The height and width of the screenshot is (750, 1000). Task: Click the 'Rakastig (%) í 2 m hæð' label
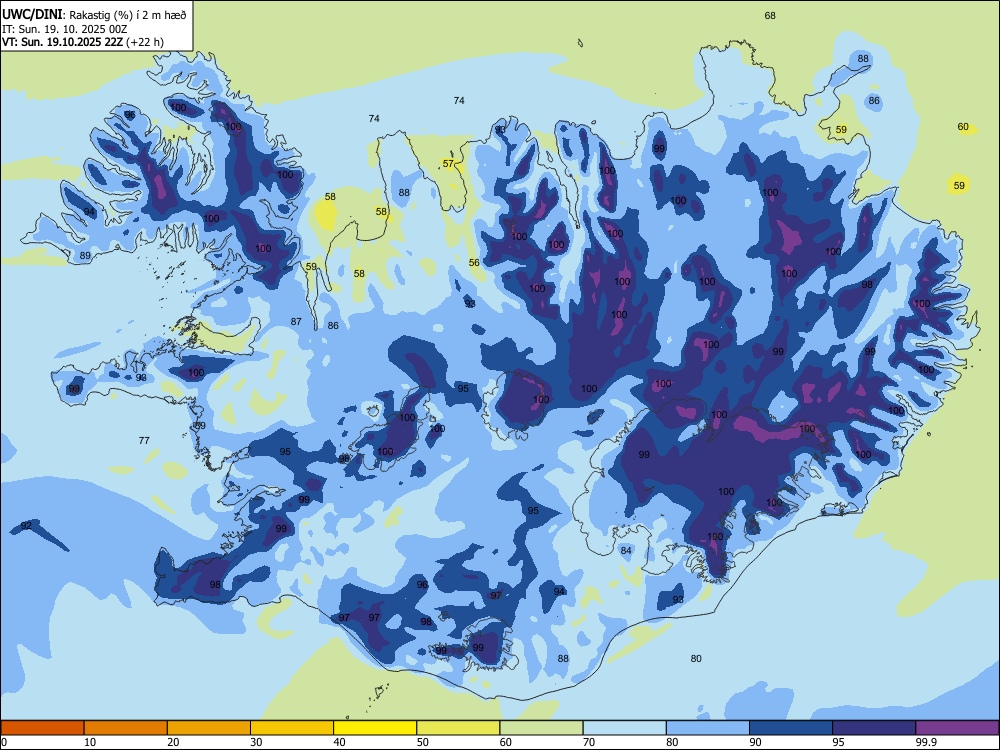[128, 14]
